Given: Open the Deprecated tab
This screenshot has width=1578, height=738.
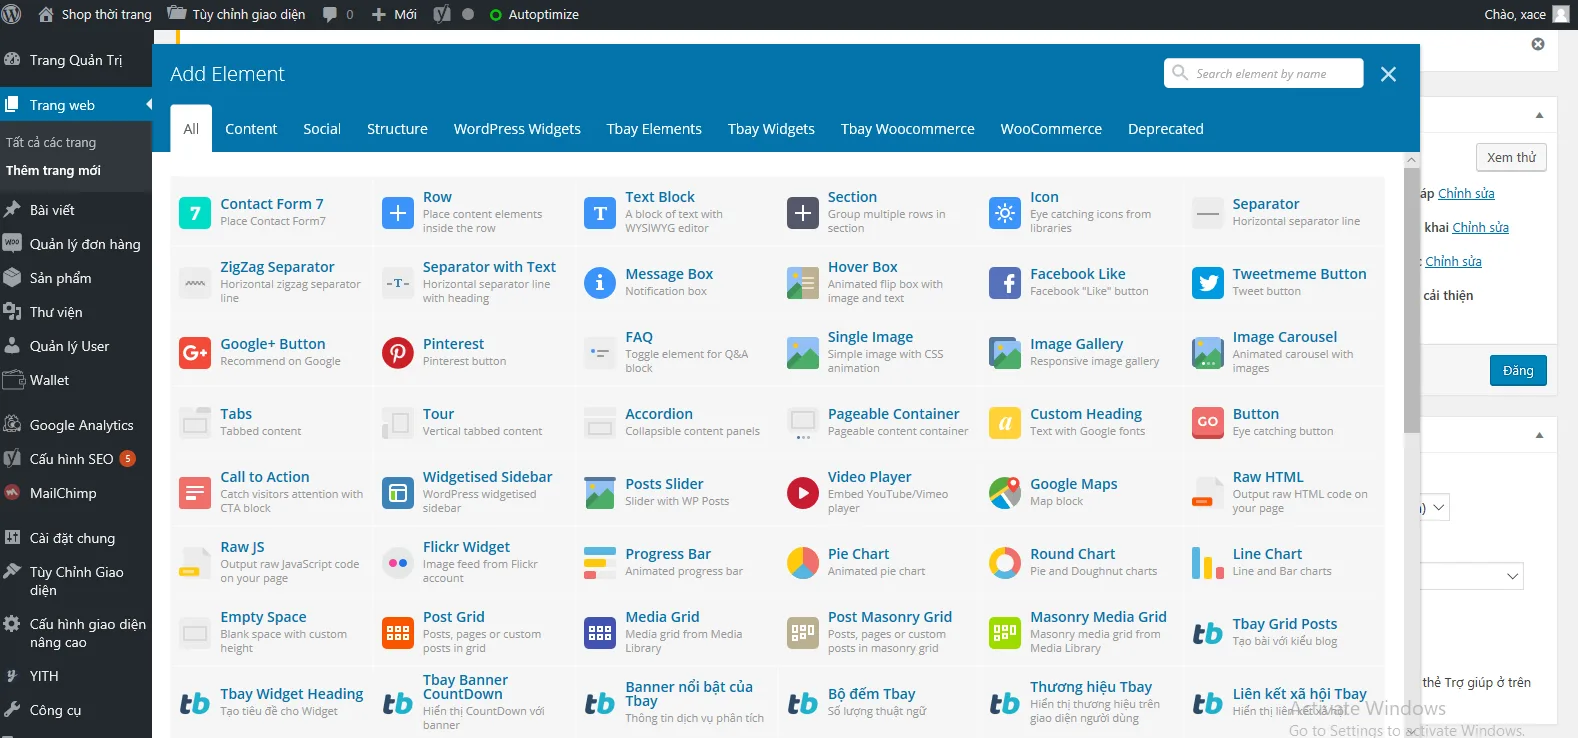Looking at the screenshot, I should click(x=1166, y=129).
